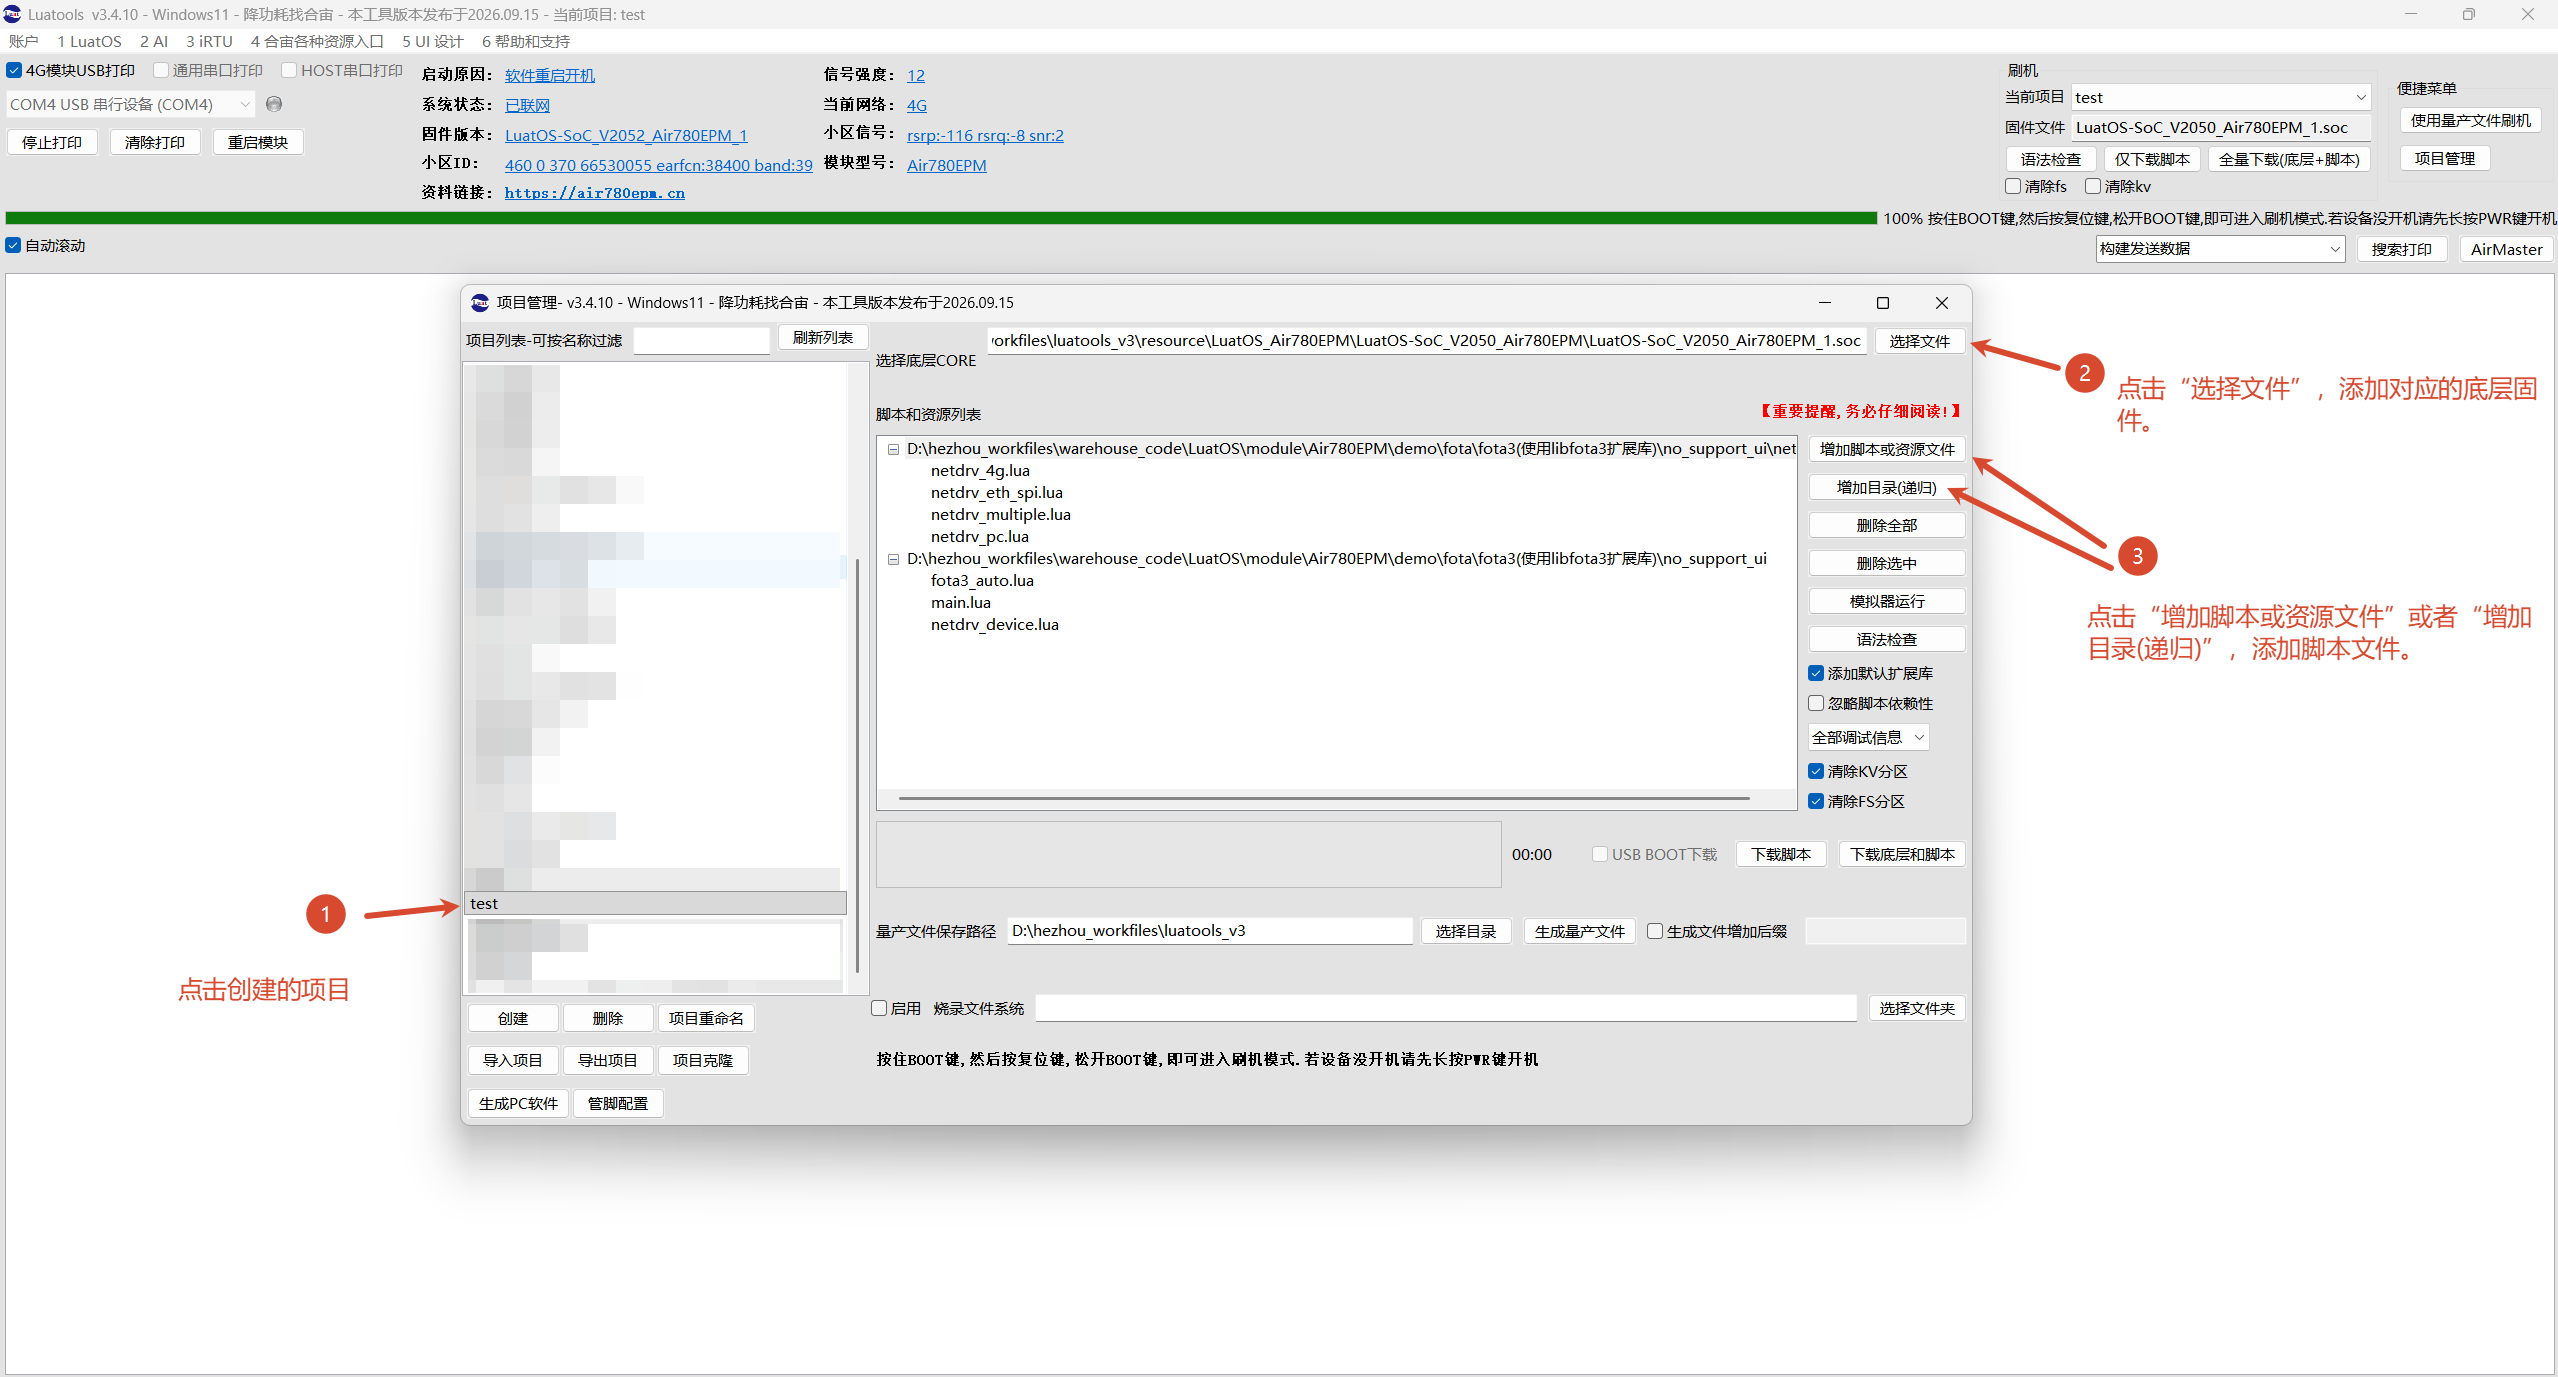Click 停止打印 button
Image resolution: width=2558 pixels, height=1377 pixels.
[x=52, y=142]
